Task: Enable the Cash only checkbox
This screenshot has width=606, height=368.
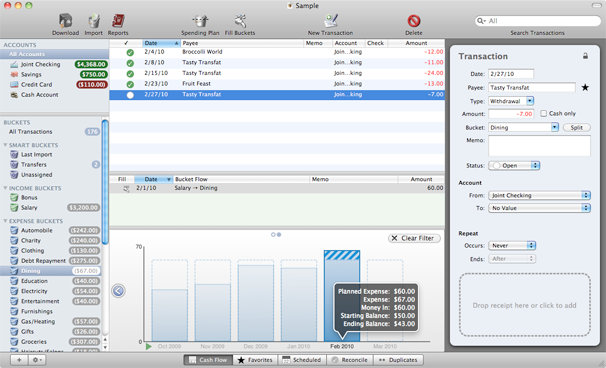Action: (x=543, y=113)
